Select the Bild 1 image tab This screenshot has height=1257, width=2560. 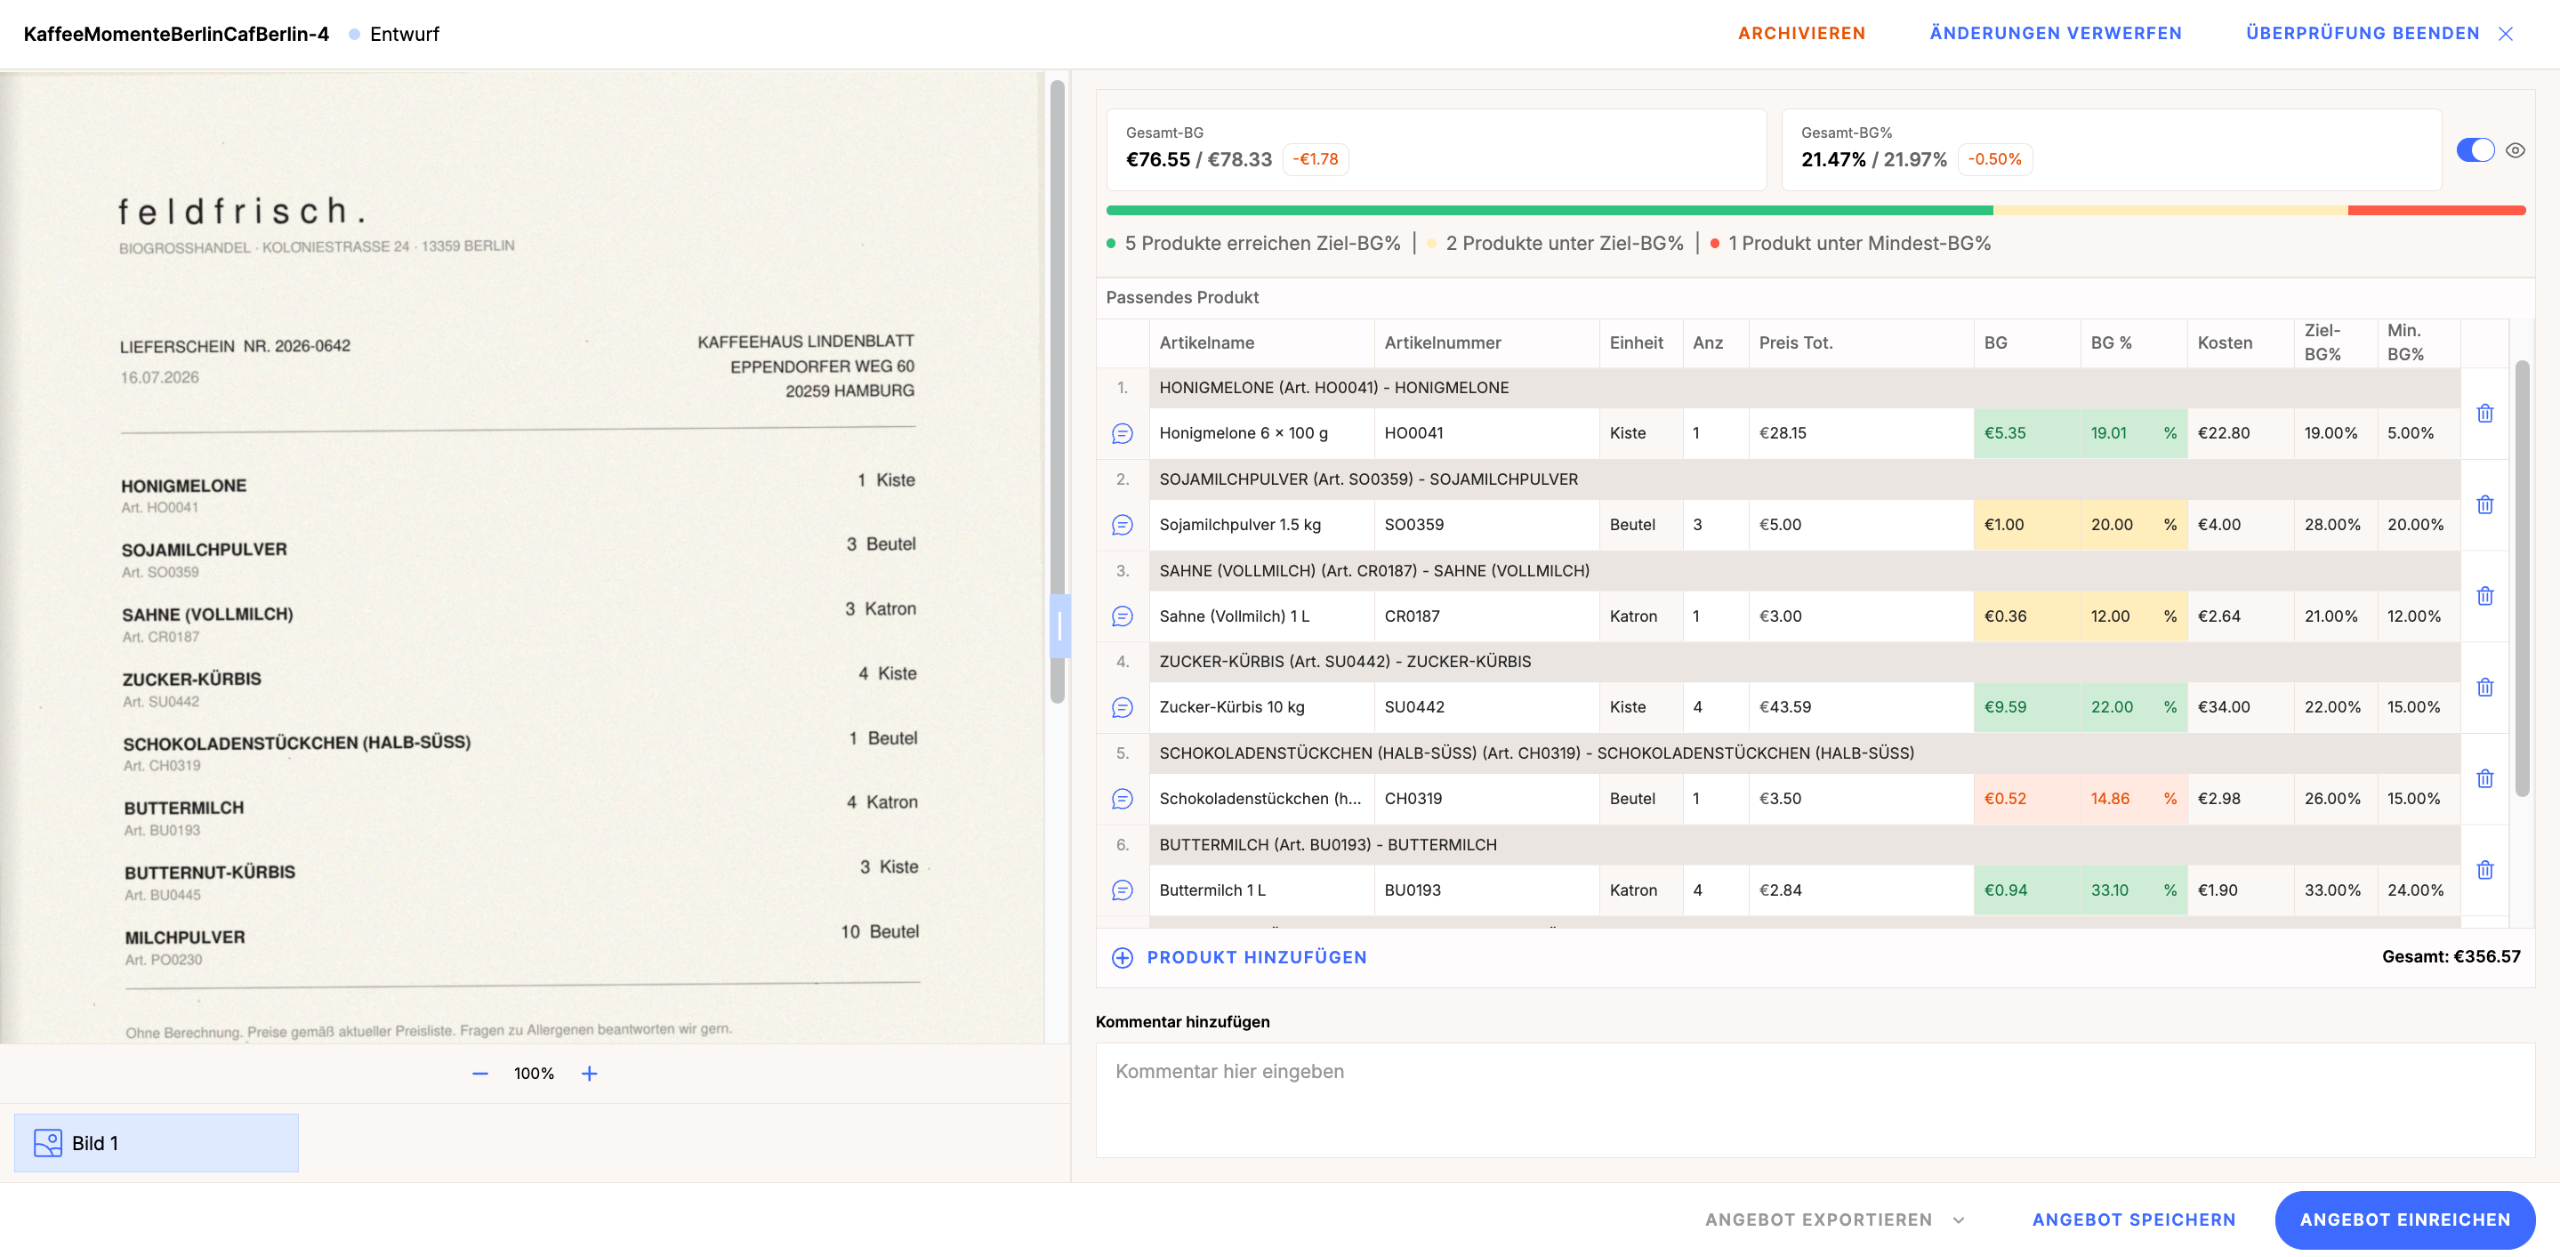[156, 1143]
